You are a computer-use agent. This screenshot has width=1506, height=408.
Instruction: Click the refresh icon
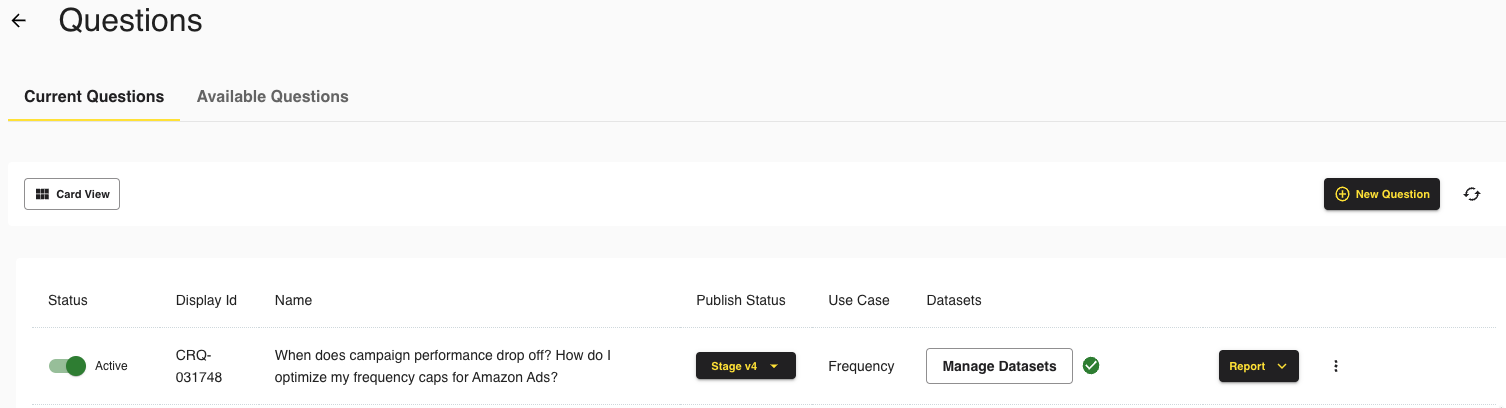click(1471, 194)
